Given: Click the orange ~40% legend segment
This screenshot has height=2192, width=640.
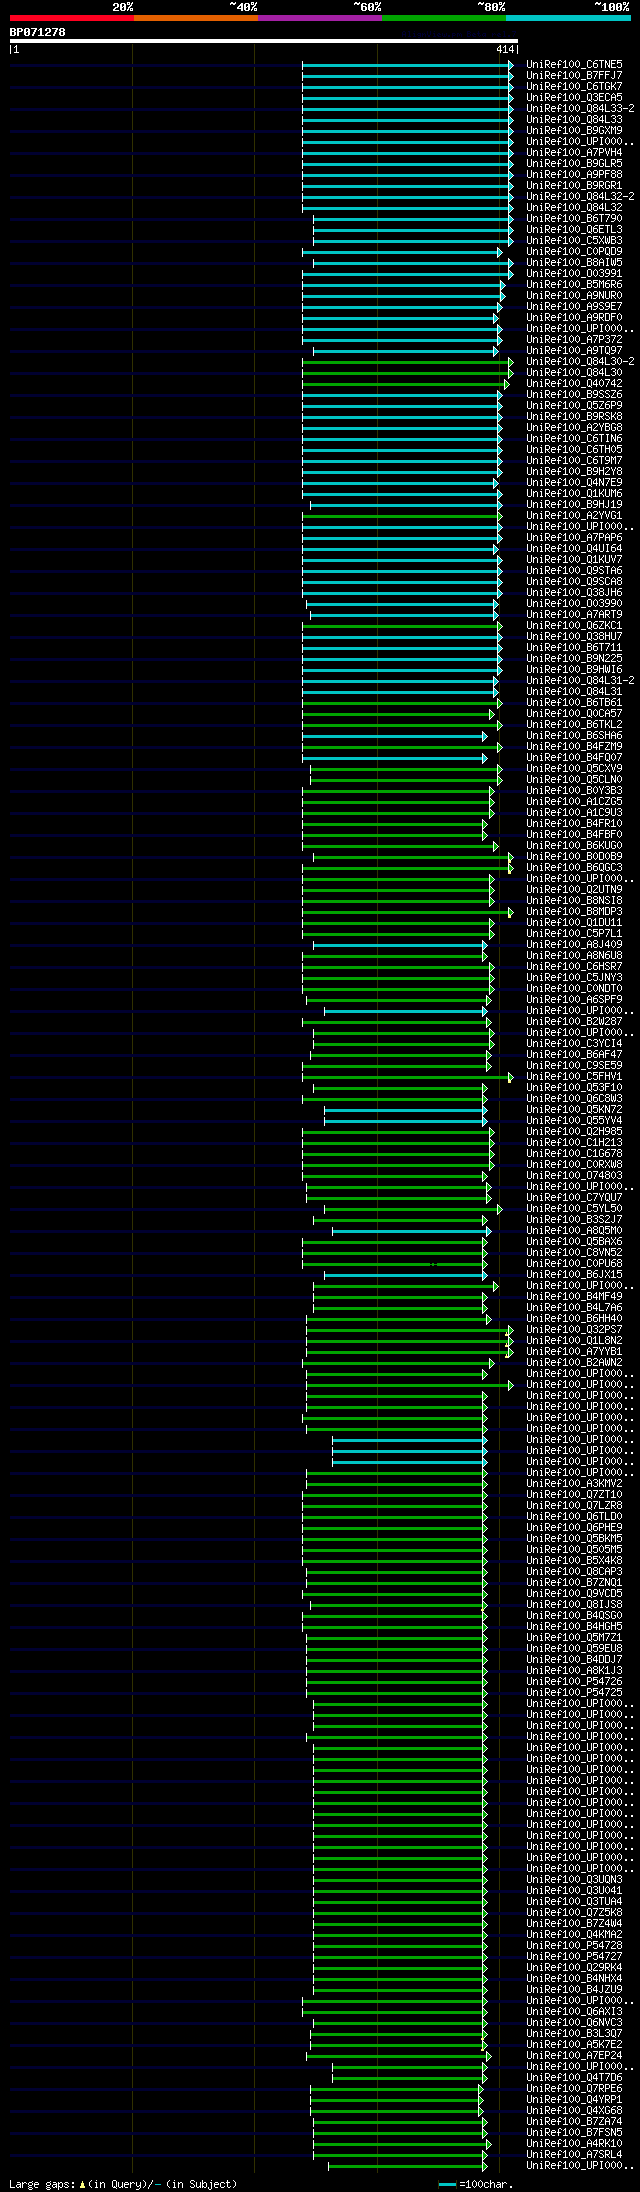Looking at the screenshot, I should pos(196,18).
